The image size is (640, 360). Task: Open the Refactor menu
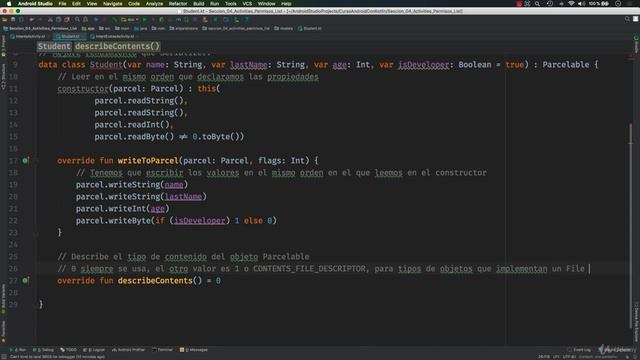[x=178, y=3]
